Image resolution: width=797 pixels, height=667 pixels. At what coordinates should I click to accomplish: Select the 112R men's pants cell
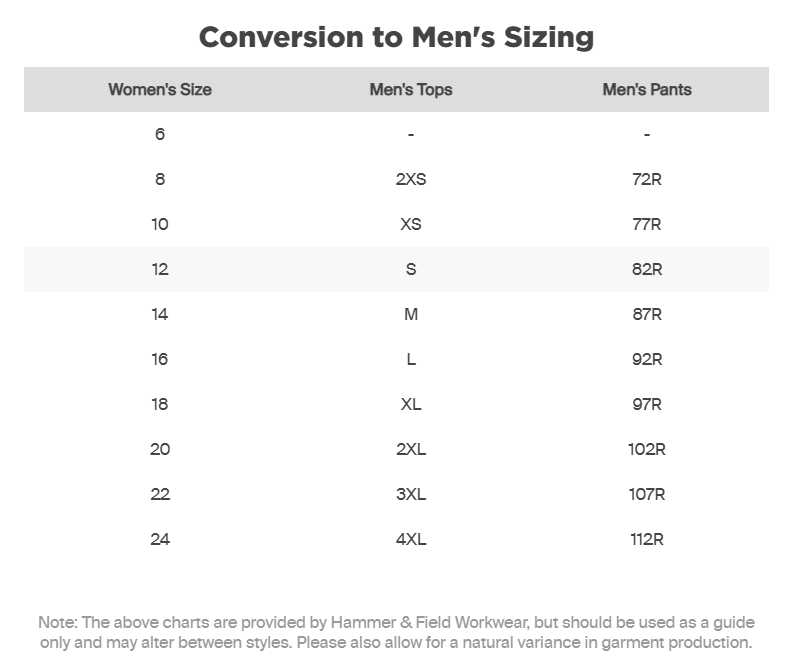647,539
